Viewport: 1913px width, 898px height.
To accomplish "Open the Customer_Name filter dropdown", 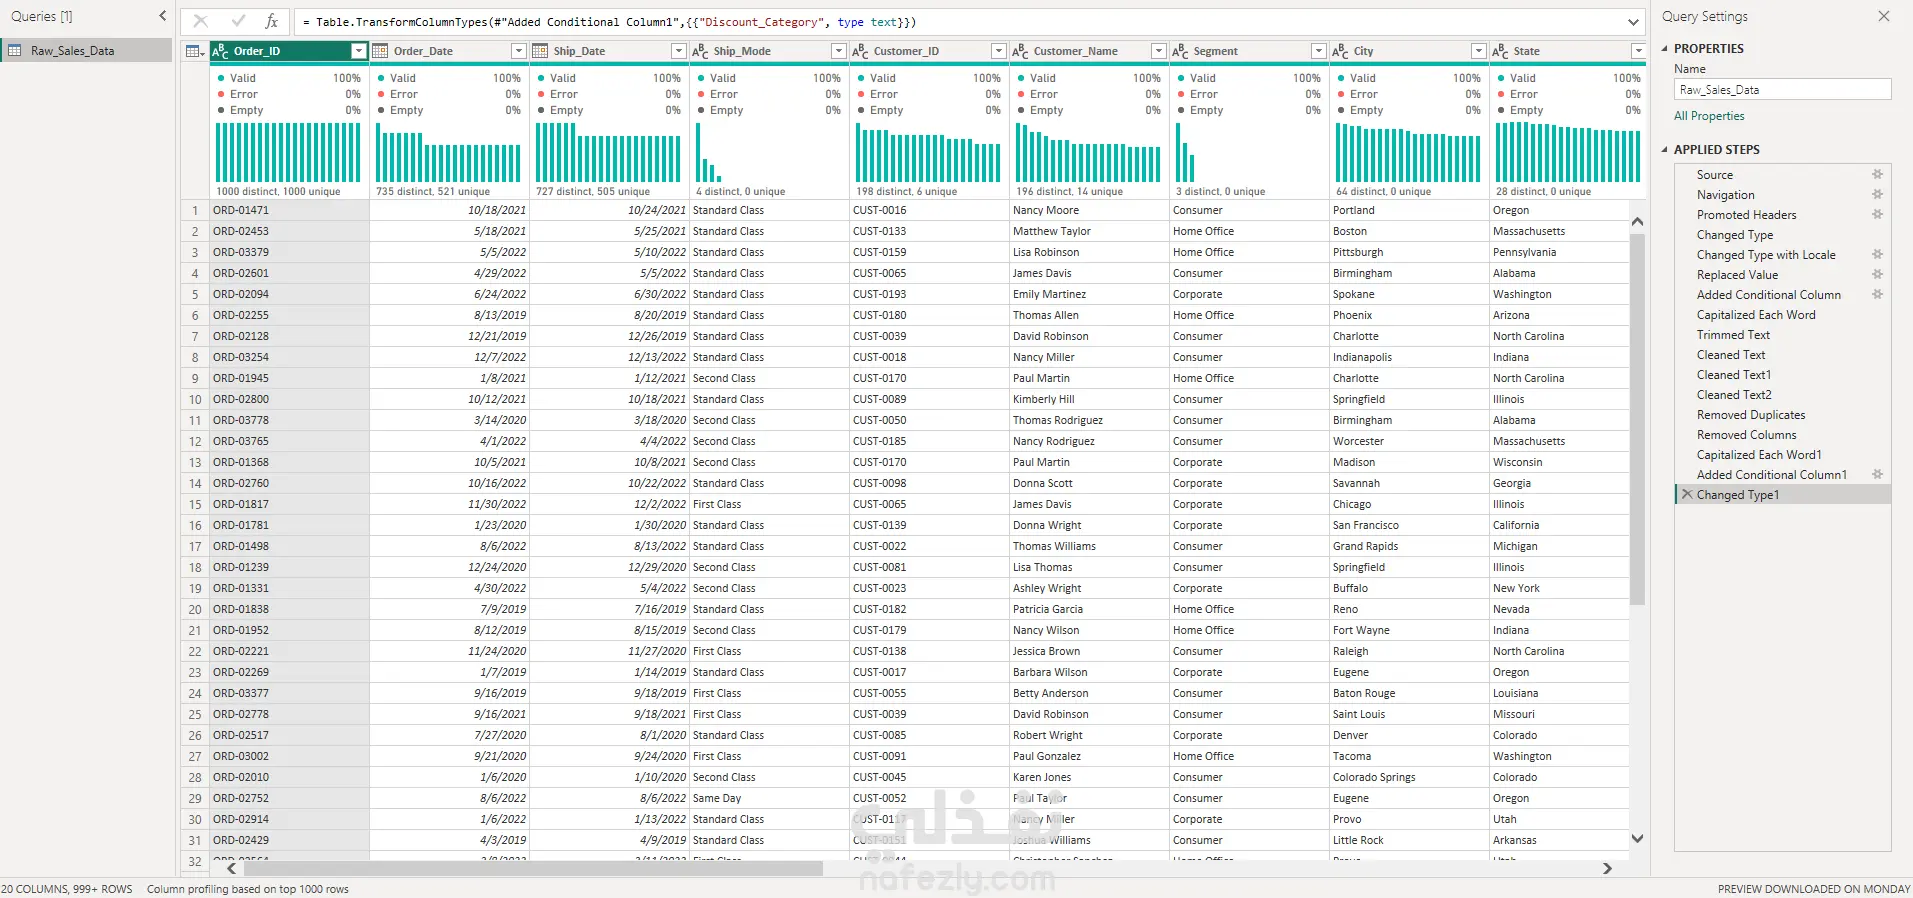I will tap(1158, 51).
